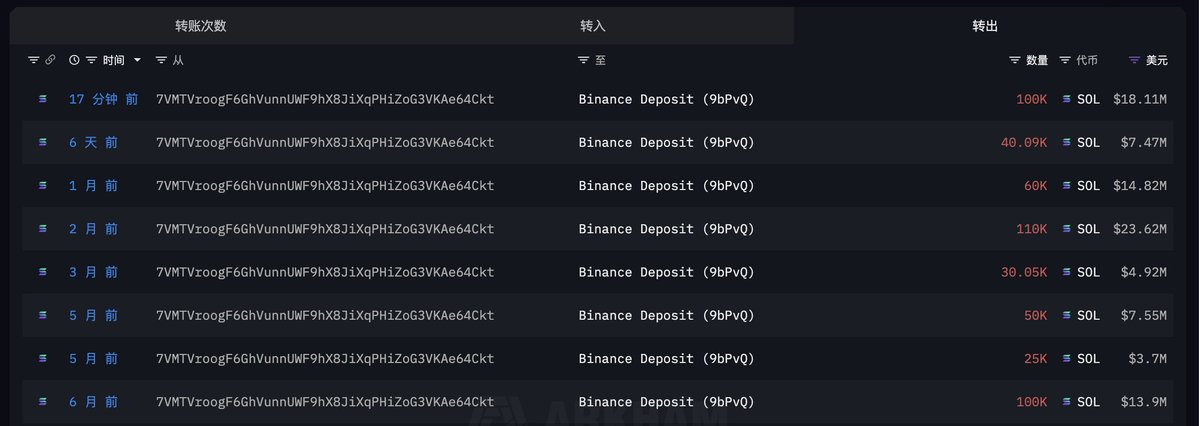
Task: Click the SOL token label in the $3.7M row
Action: (x=1088, y=358)
